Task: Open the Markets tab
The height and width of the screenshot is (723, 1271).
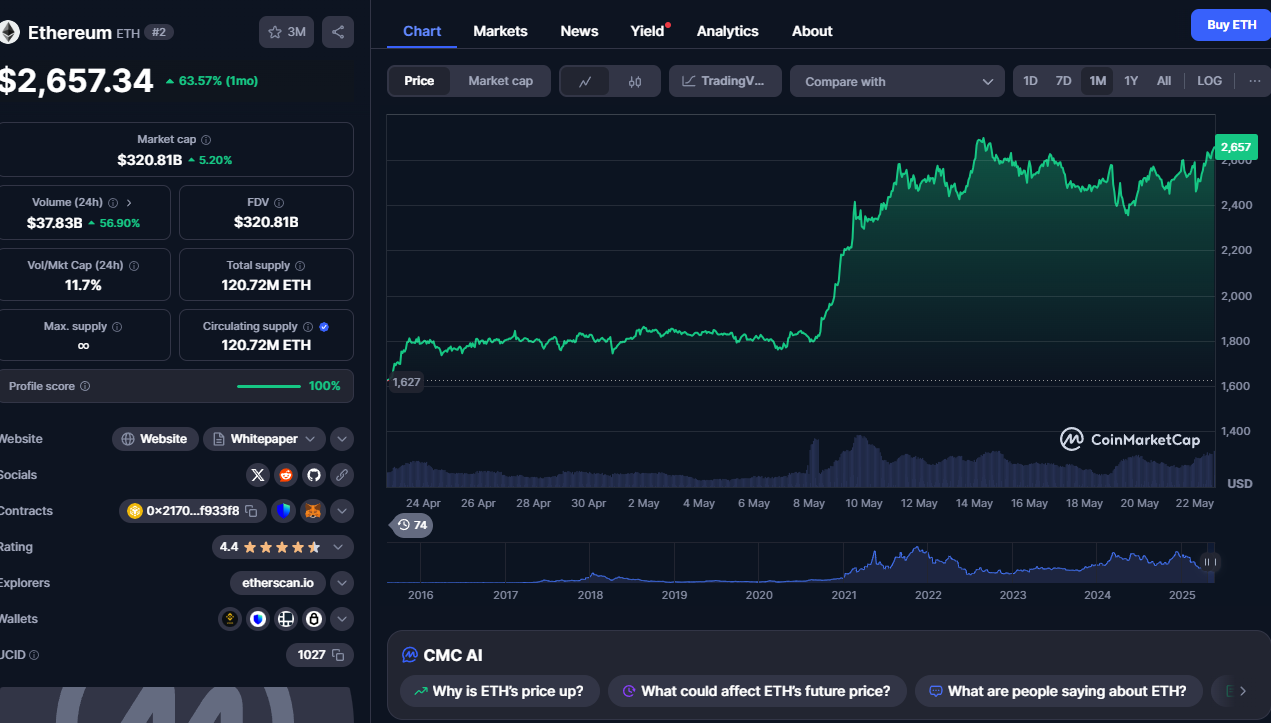Action: click(x=500, y=31)
